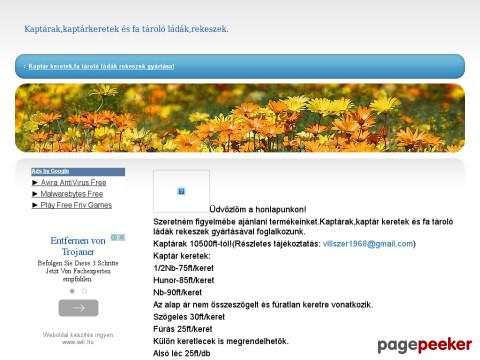The width and height of the screenshot is (480, 360).
Task: Click the Hunor-85ft/keret price line
Action: point(184,280)
